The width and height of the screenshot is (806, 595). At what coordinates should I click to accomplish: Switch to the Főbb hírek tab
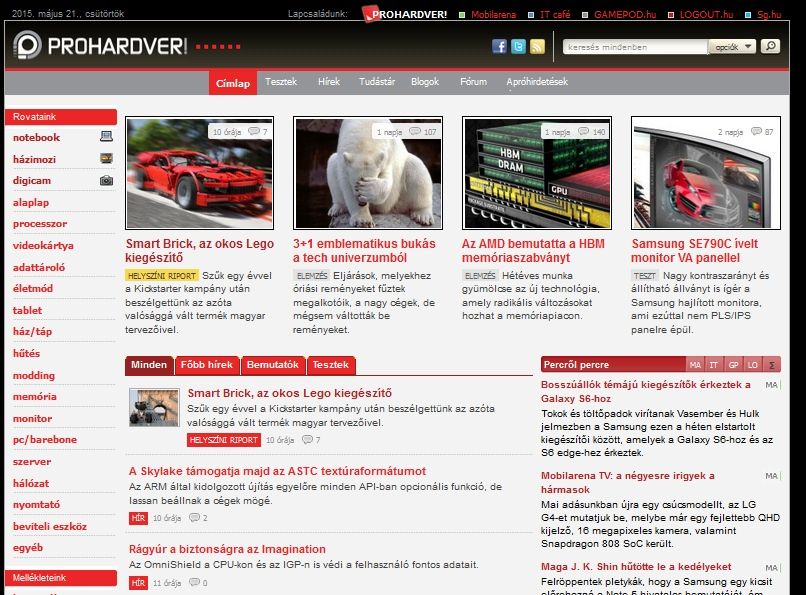[x=207, y=365]
